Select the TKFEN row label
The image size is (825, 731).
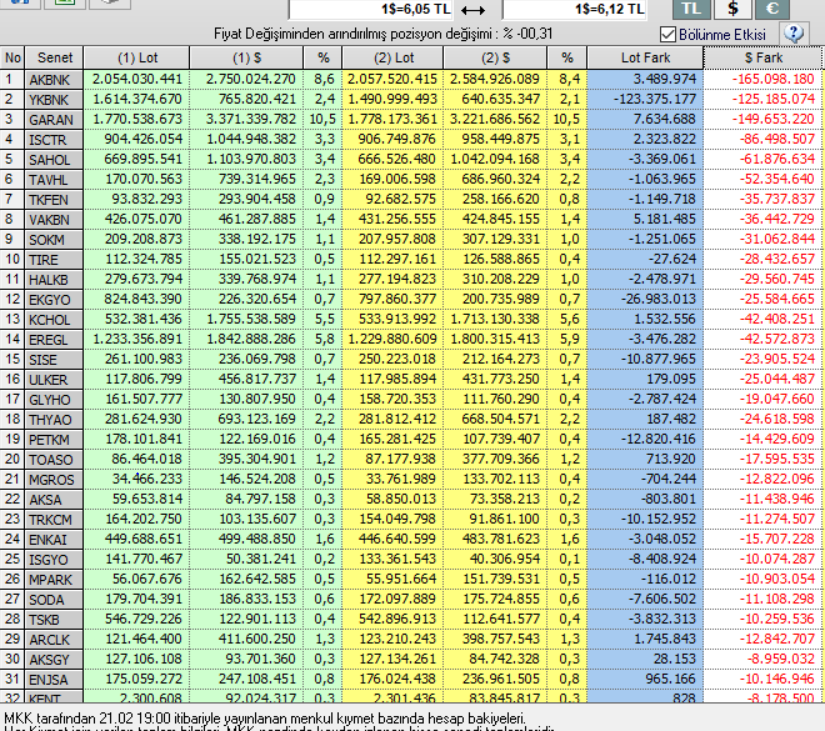click(x=54, y=200)
